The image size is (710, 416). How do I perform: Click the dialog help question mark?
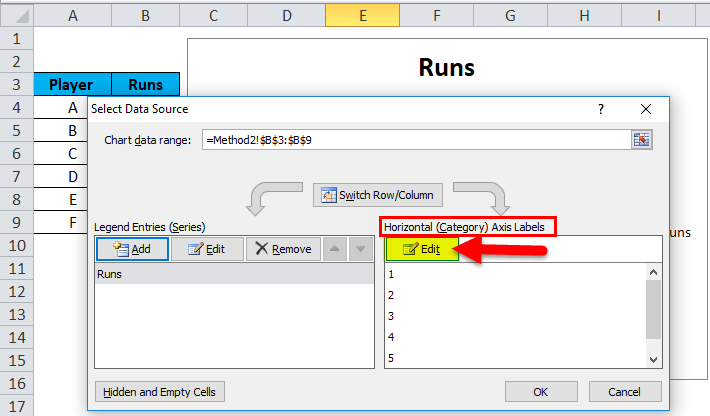click(601, 109)
